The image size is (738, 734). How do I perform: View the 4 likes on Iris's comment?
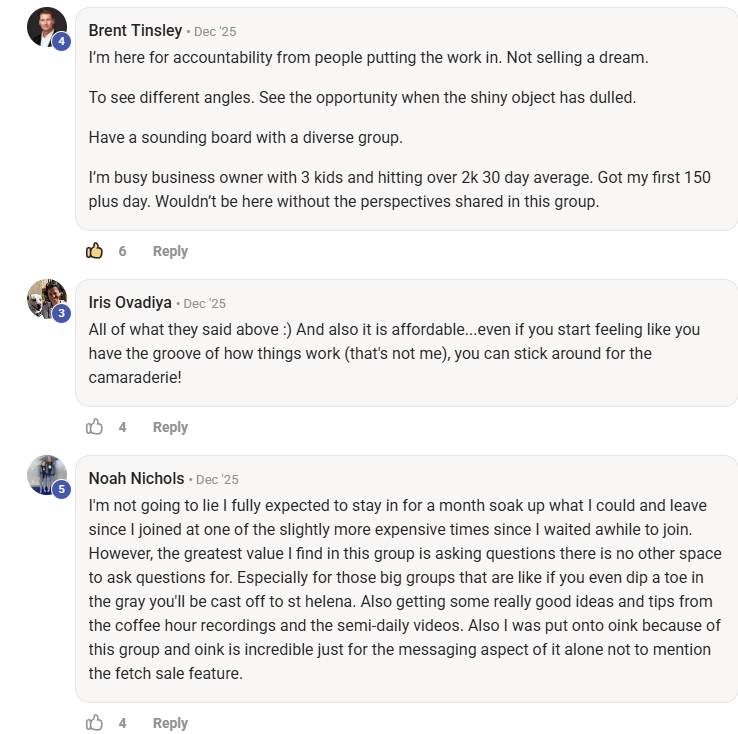122,427
